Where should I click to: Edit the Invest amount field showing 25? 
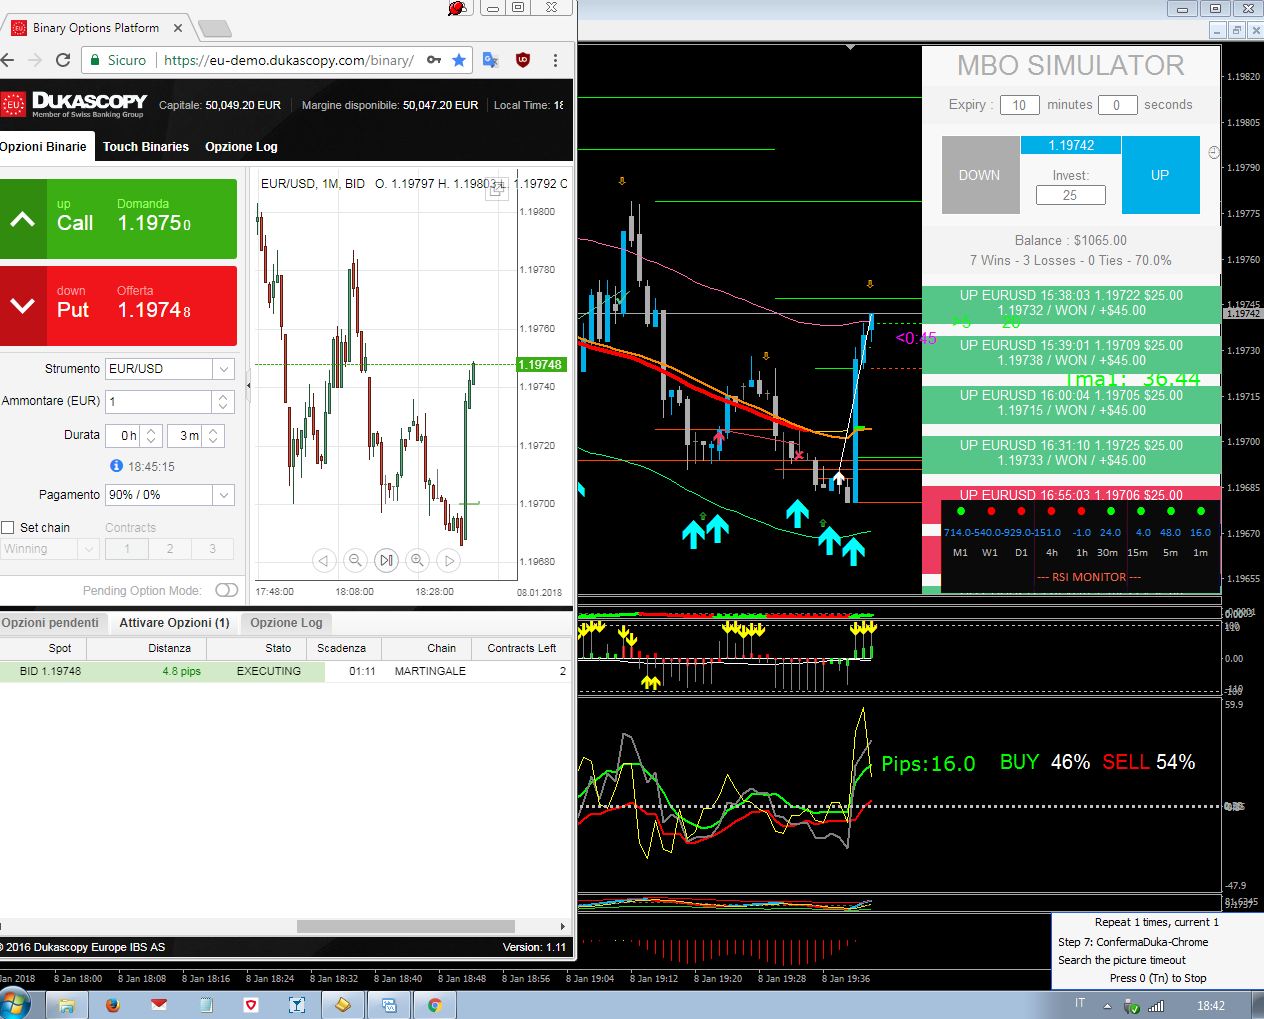(x=1070, y=195)
